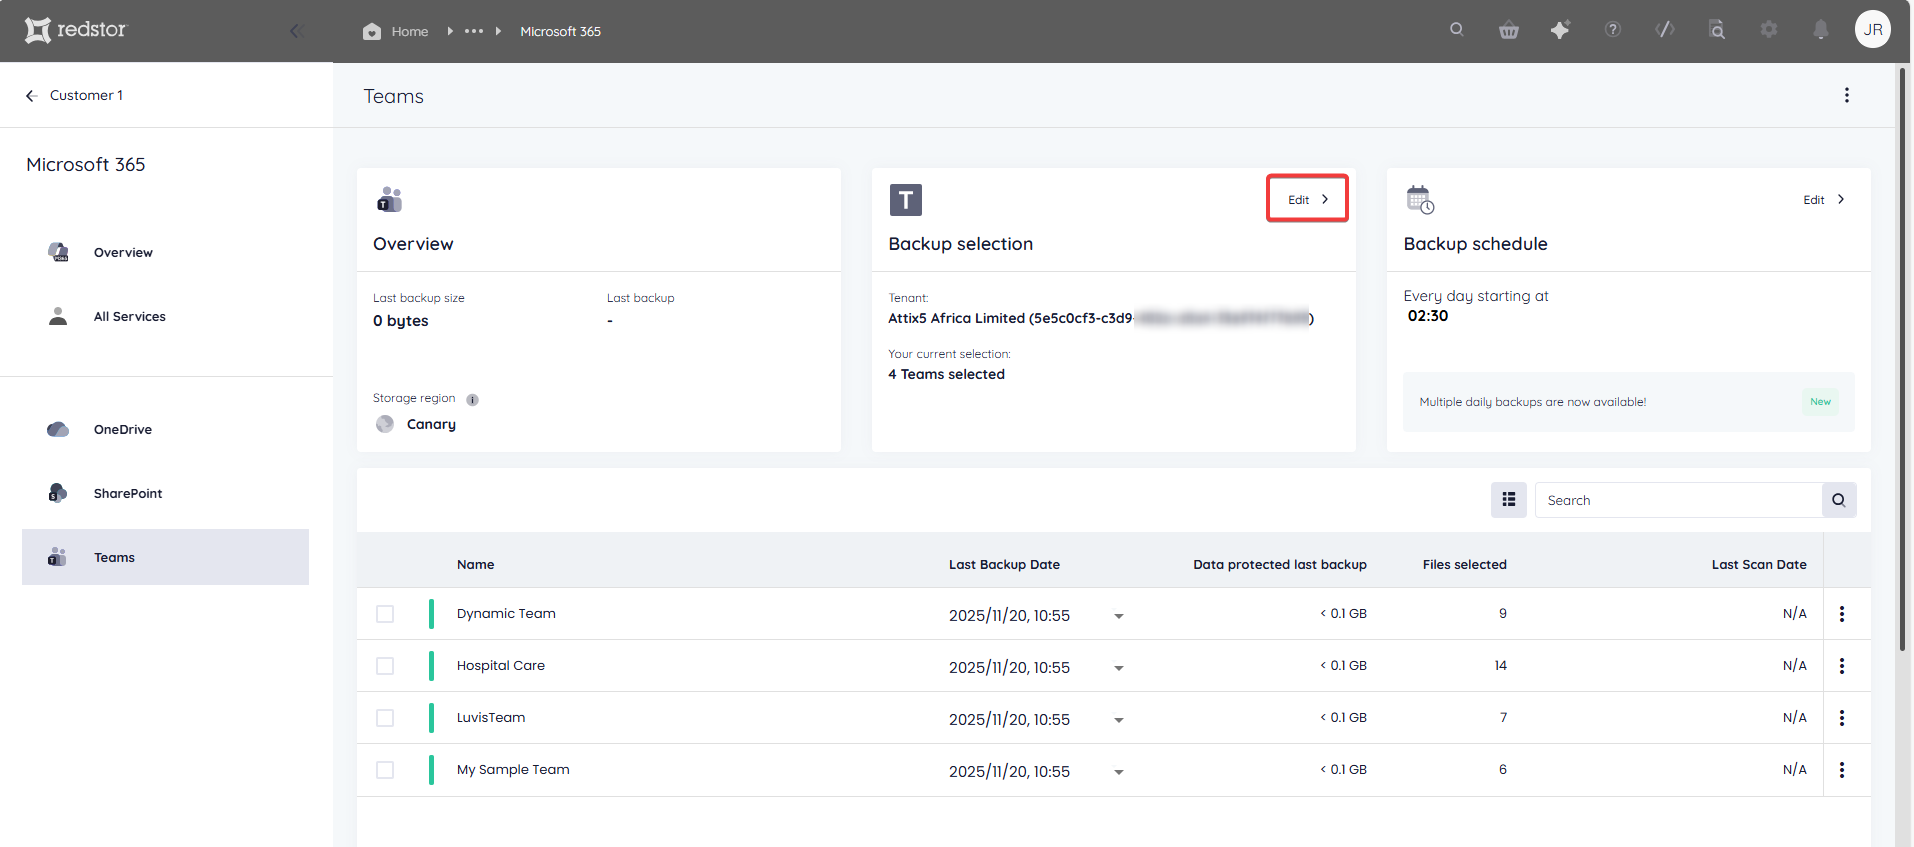This screenshot has width=1914, height=847.
Task: Sort by Files selected column
Action: [1464, 564]
